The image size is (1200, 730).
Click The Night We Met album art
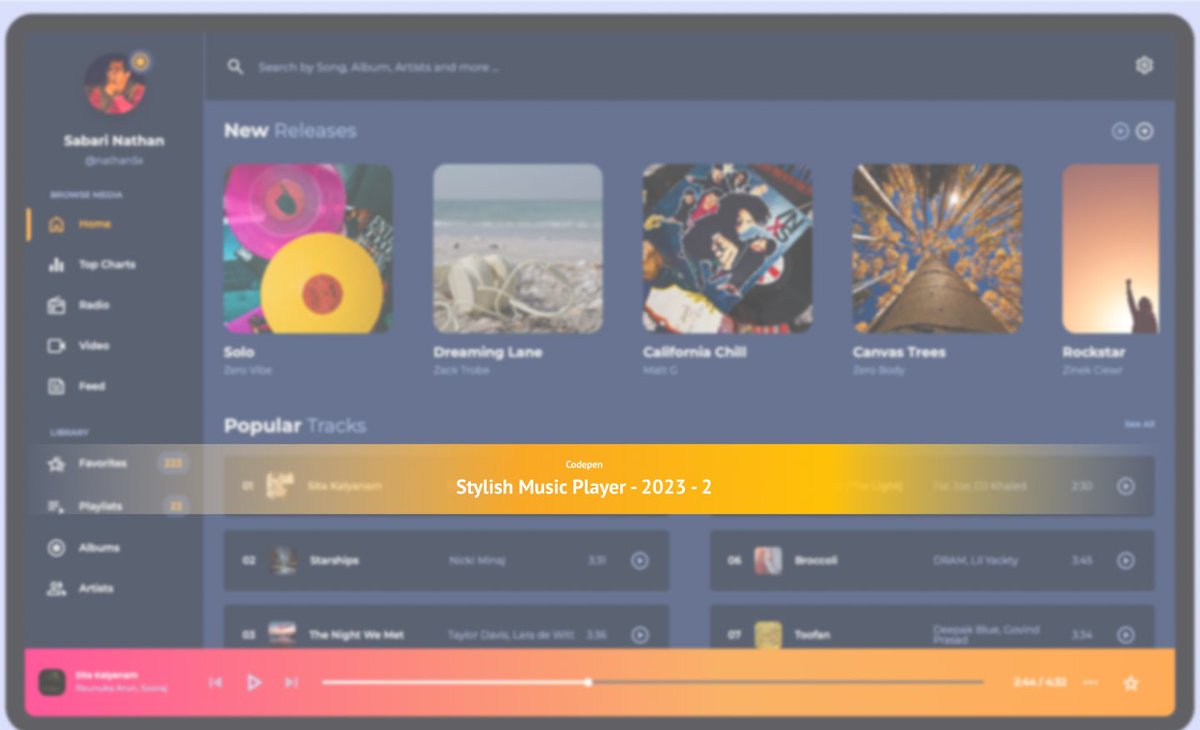click(x=283, y=635)
